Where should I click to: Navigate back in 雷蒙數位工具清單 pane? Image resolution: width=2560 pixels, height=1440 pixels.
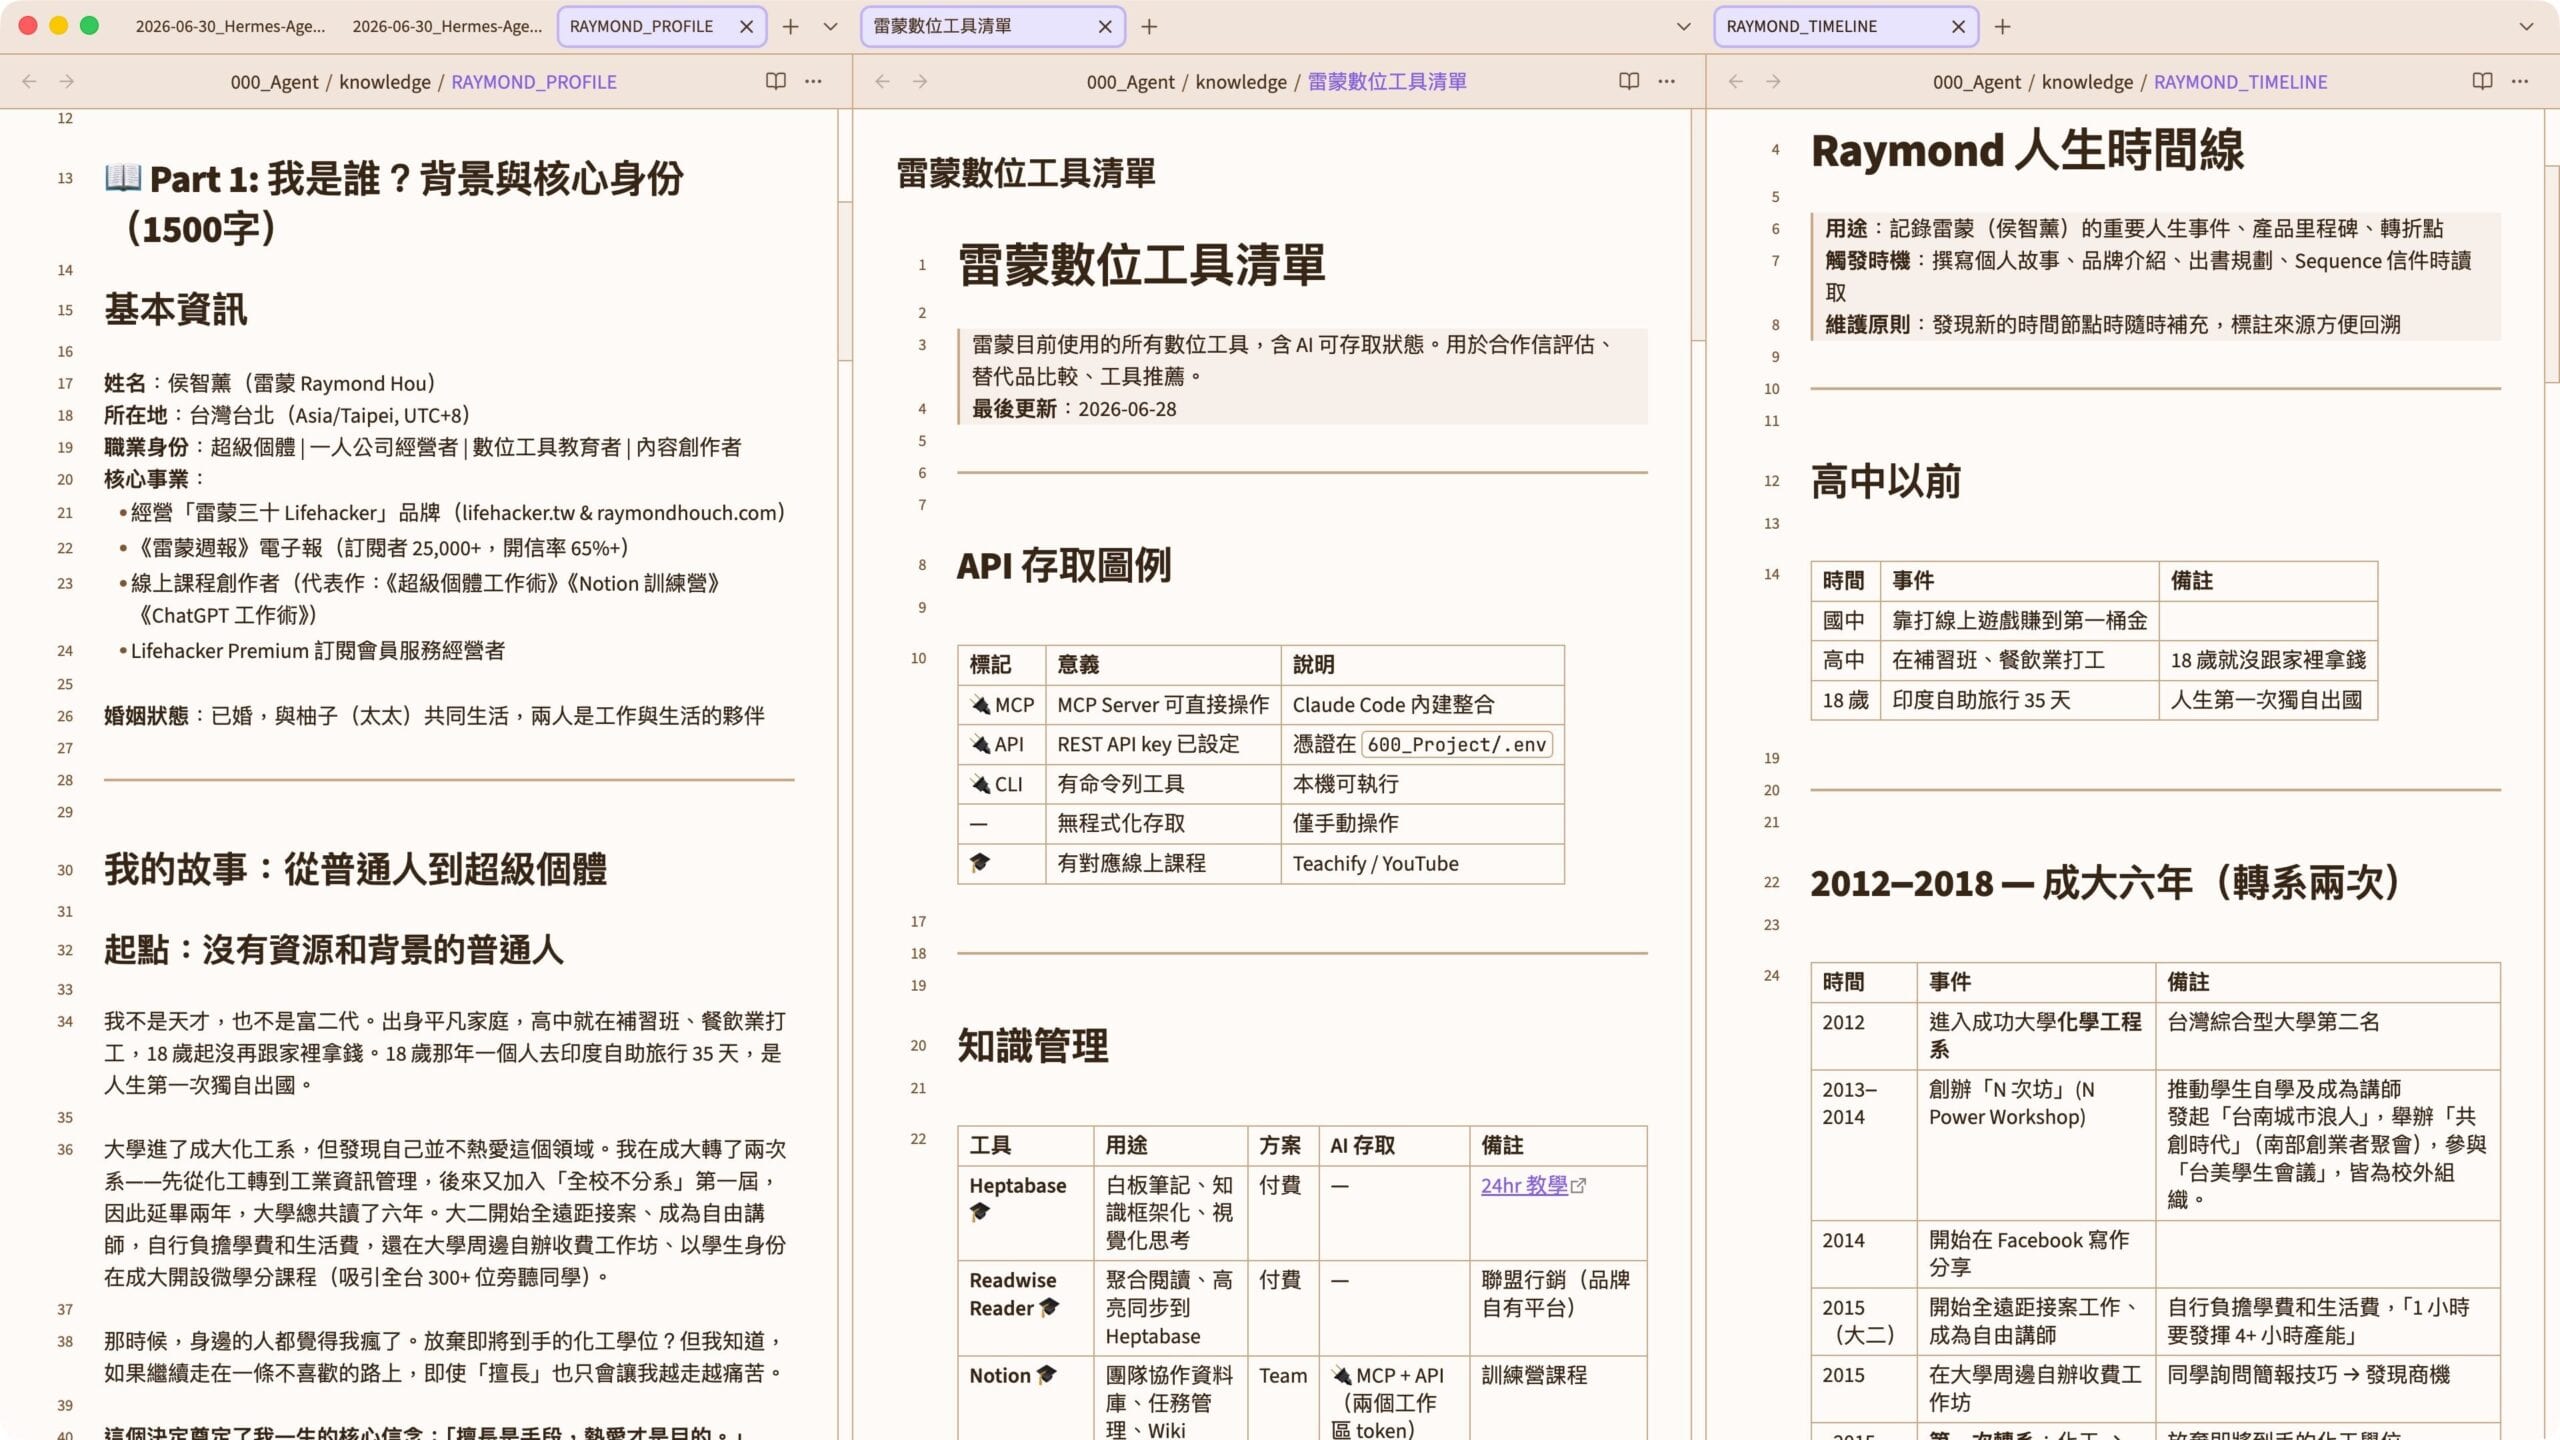click(882, 81)
